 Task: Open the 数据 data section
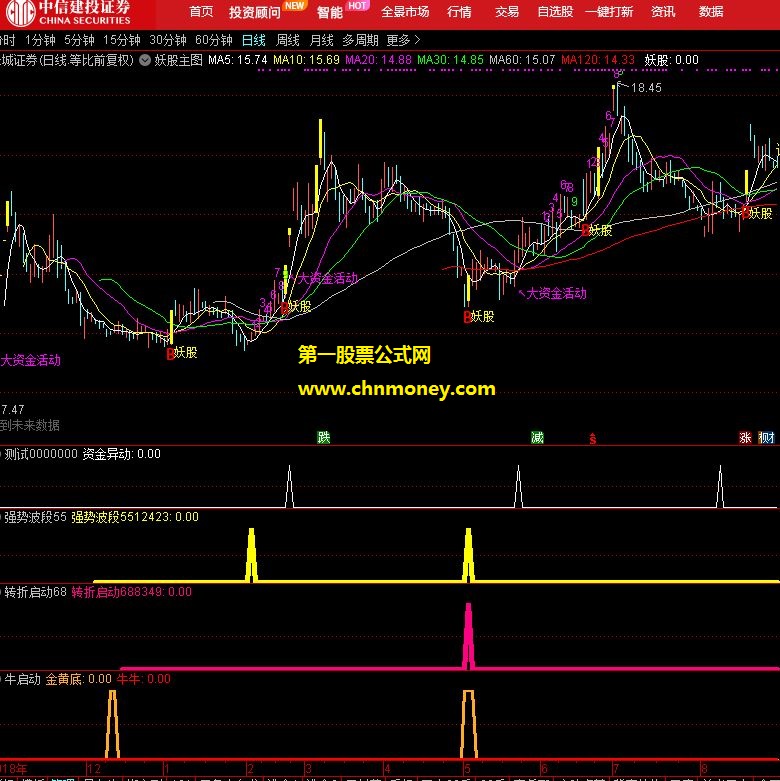pos(711,11)
